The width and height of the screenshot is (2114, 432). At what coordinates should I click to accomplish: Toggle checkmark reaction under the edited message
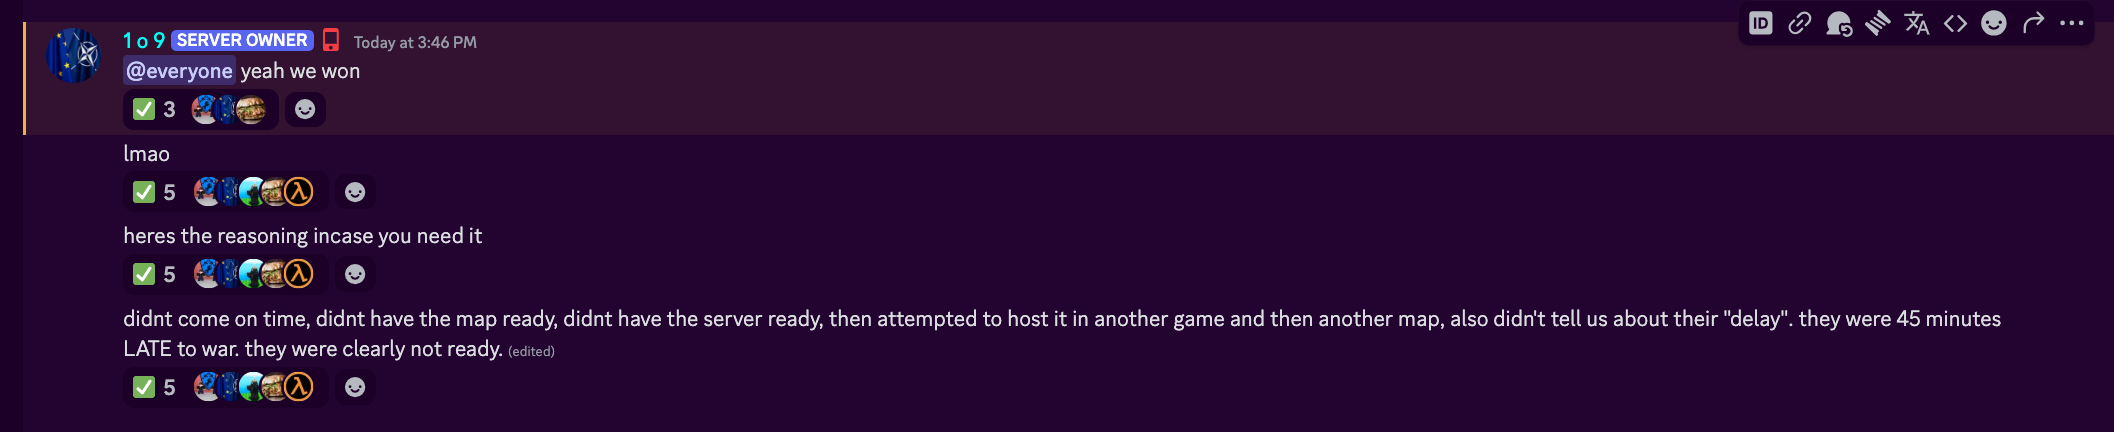click(225, 387)
